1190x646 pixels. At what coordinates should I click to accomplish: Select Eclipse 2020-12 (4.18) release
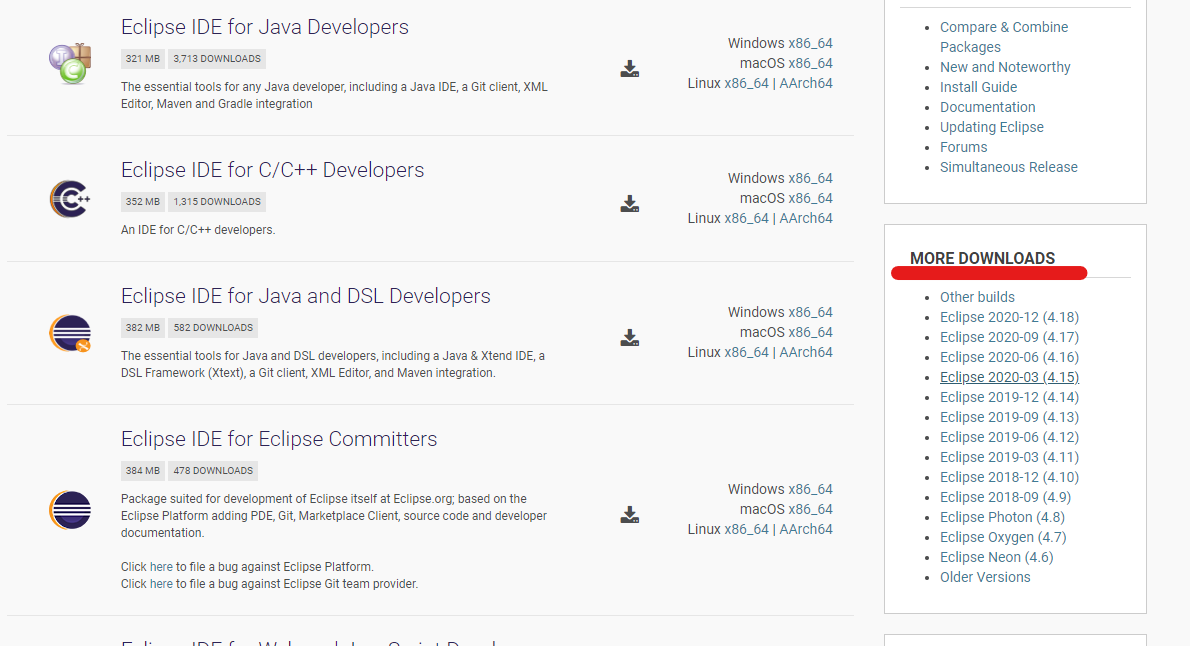[x=1009, y=317]
